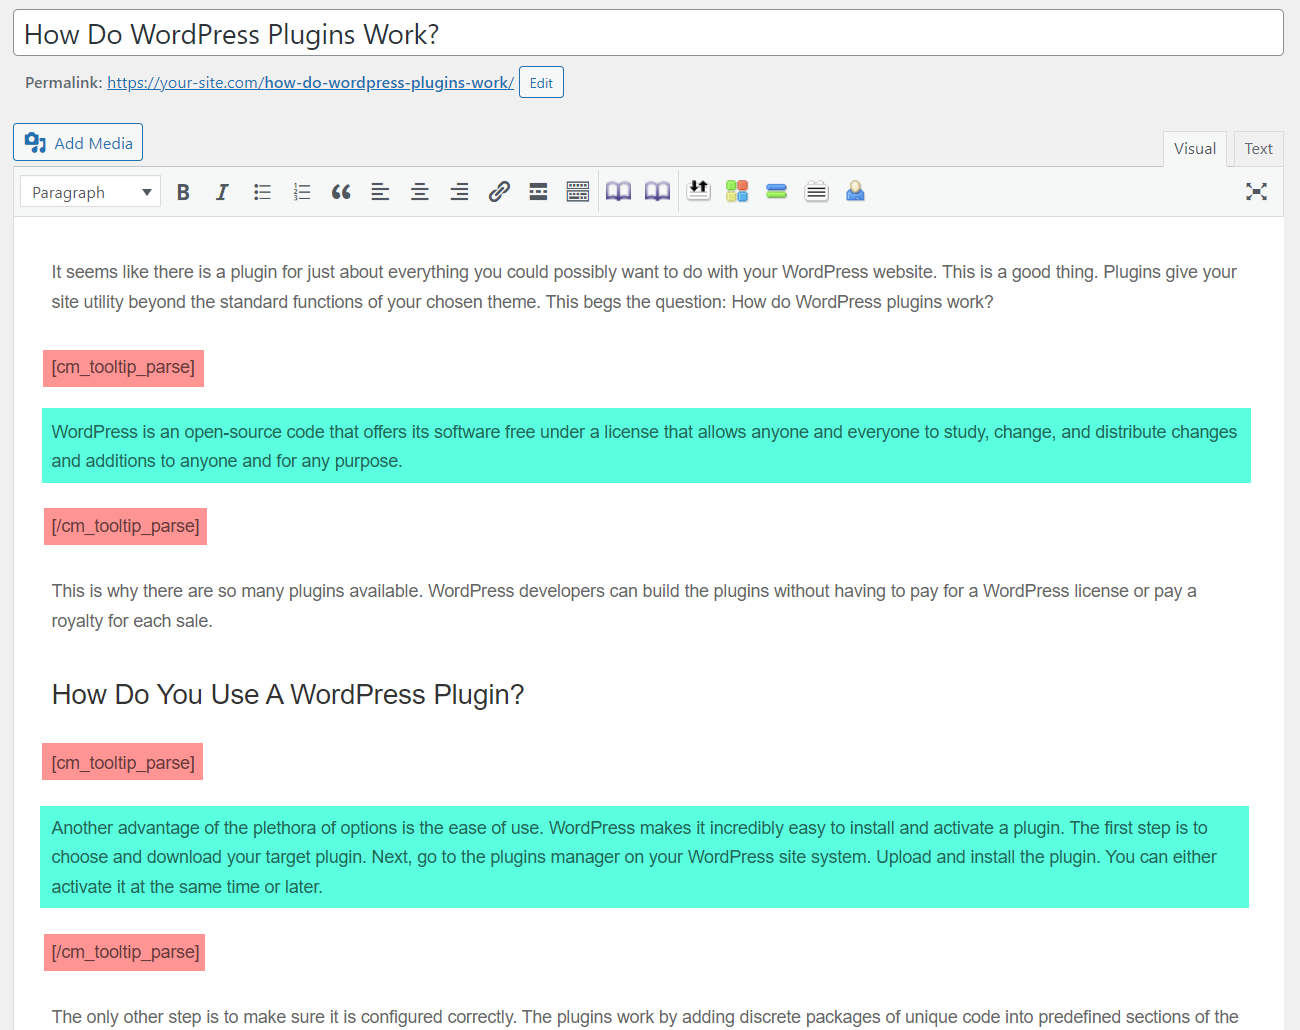Screen dimensions: 1300x1030
Task: Click the second opening [cm_tooltip_parse] shortcode
Action: [123, 762]
